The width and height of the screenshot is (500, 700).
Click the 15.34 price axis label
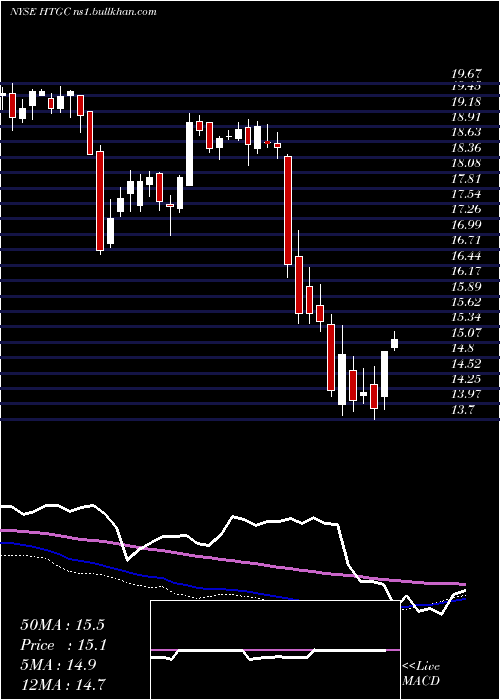pyautogui.click(x=466, y=317)
